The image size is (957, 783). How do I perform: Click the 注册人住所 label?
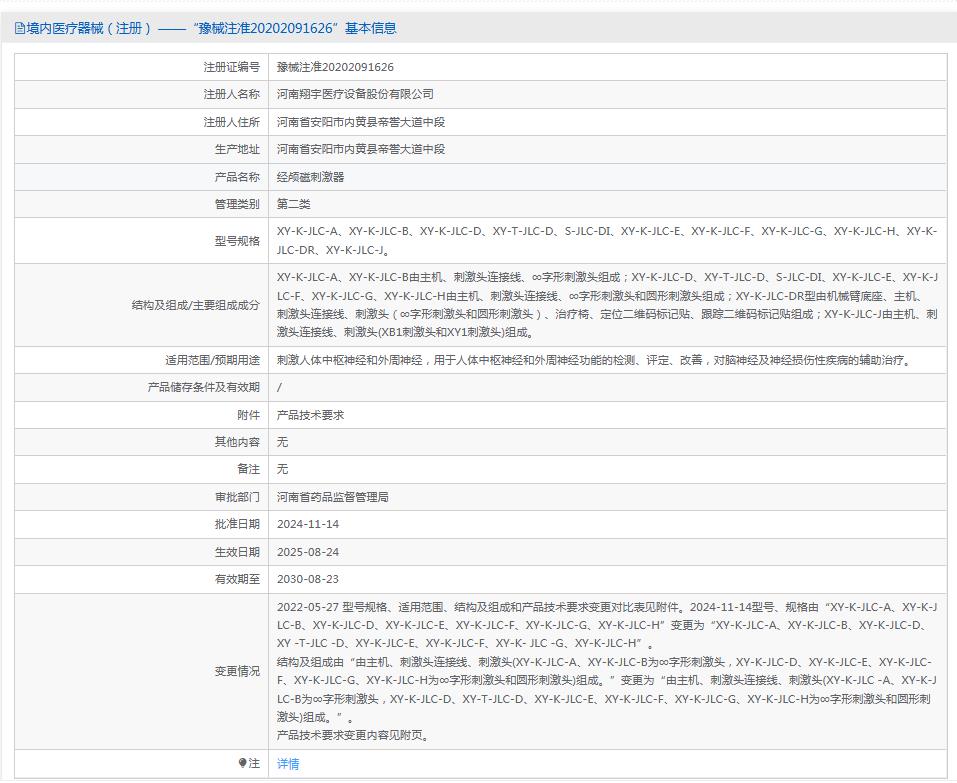tap(232, 122)
